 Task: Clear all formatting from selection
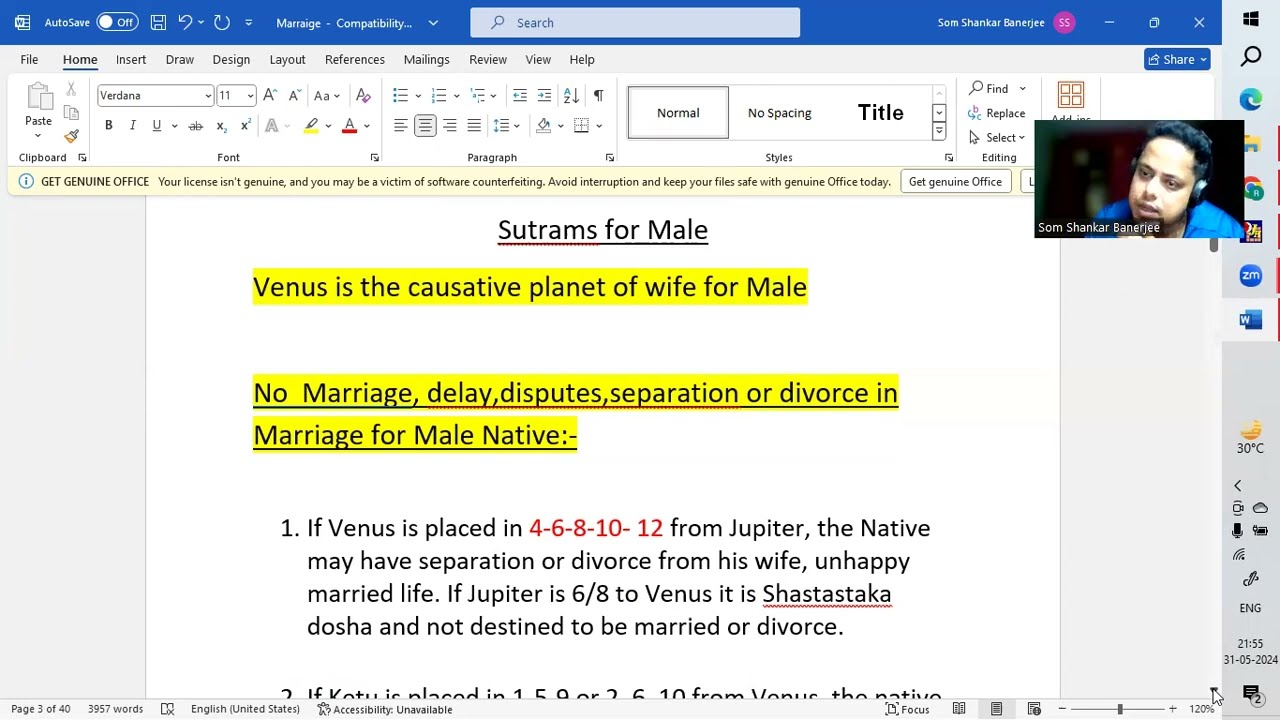363,95
